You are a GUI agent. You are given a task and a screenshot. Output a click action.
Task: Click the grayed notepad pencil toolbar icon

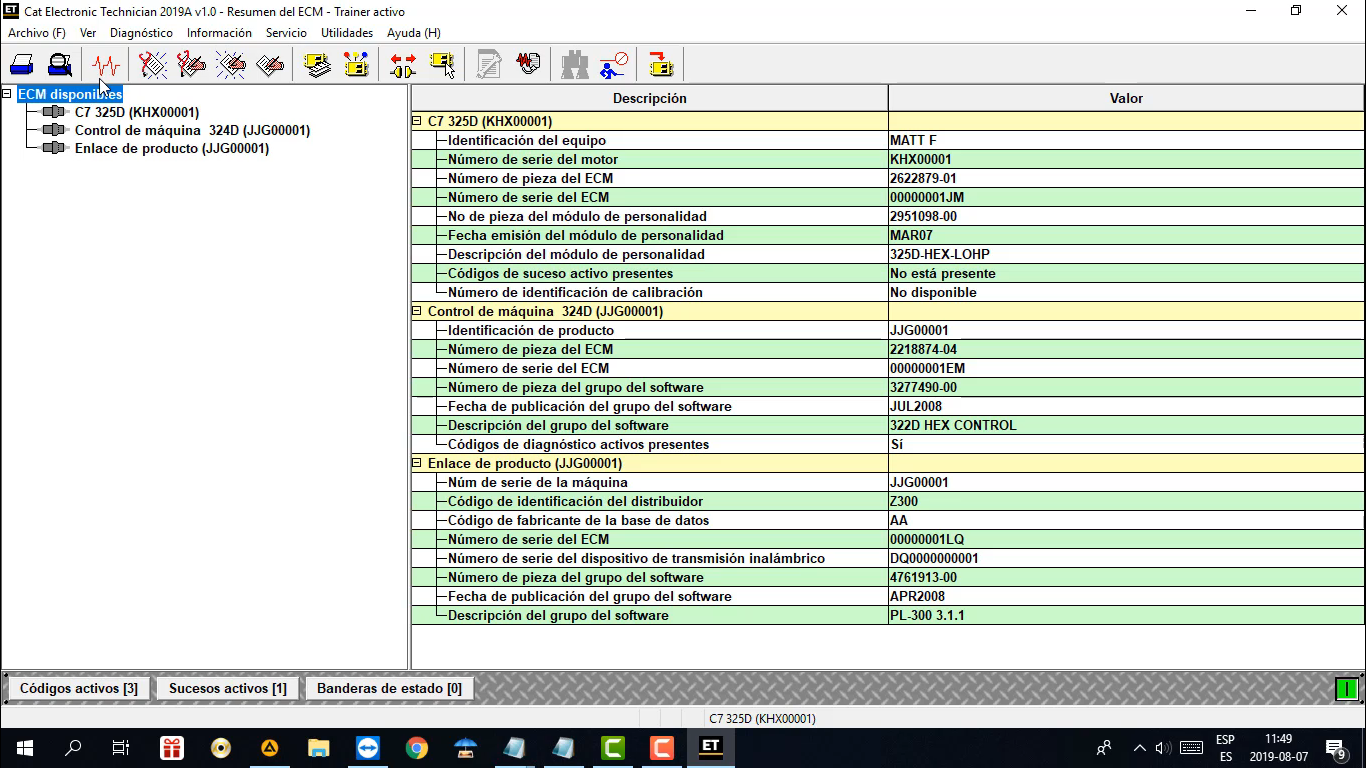pos(489,65)
